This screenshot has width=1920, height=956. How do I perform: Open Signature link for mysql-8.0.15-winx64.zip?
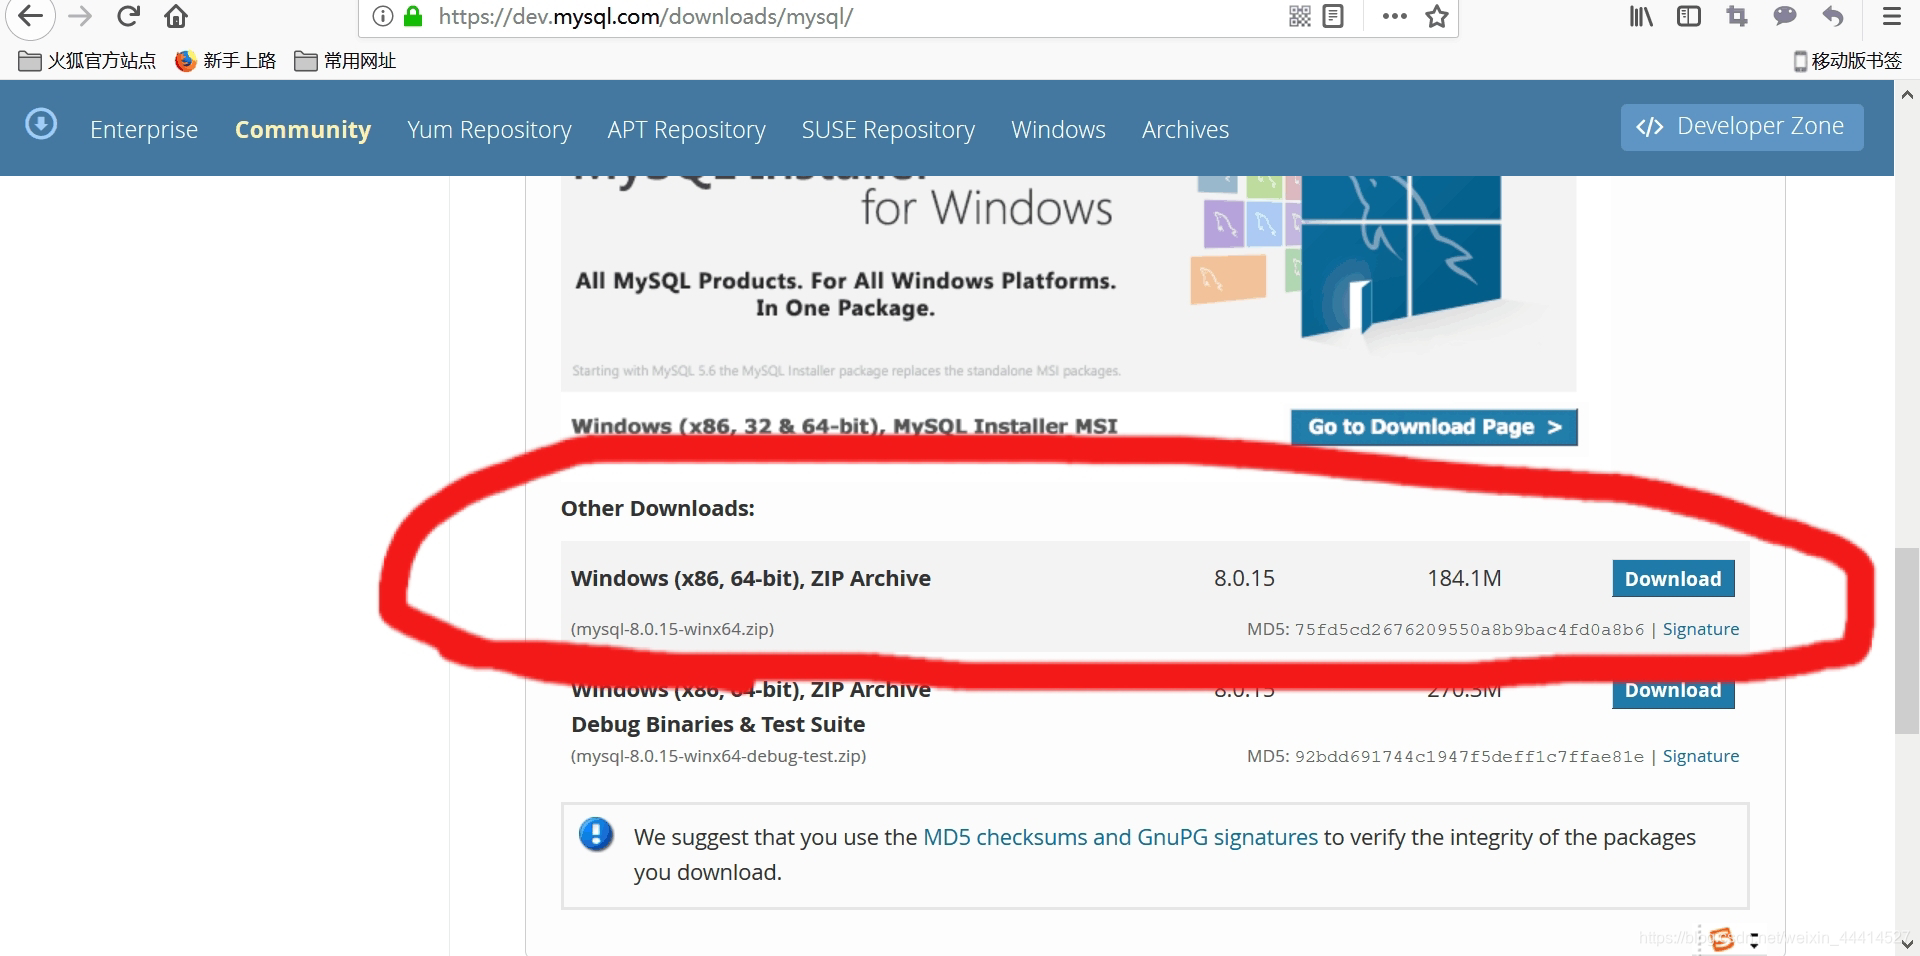point(1700,629)
